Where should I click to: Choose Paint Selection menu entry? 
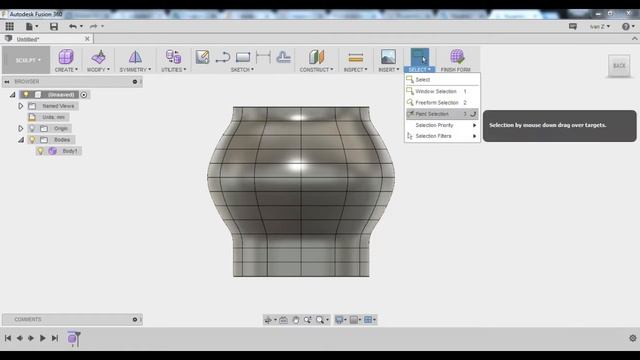(x=442, y=114)
